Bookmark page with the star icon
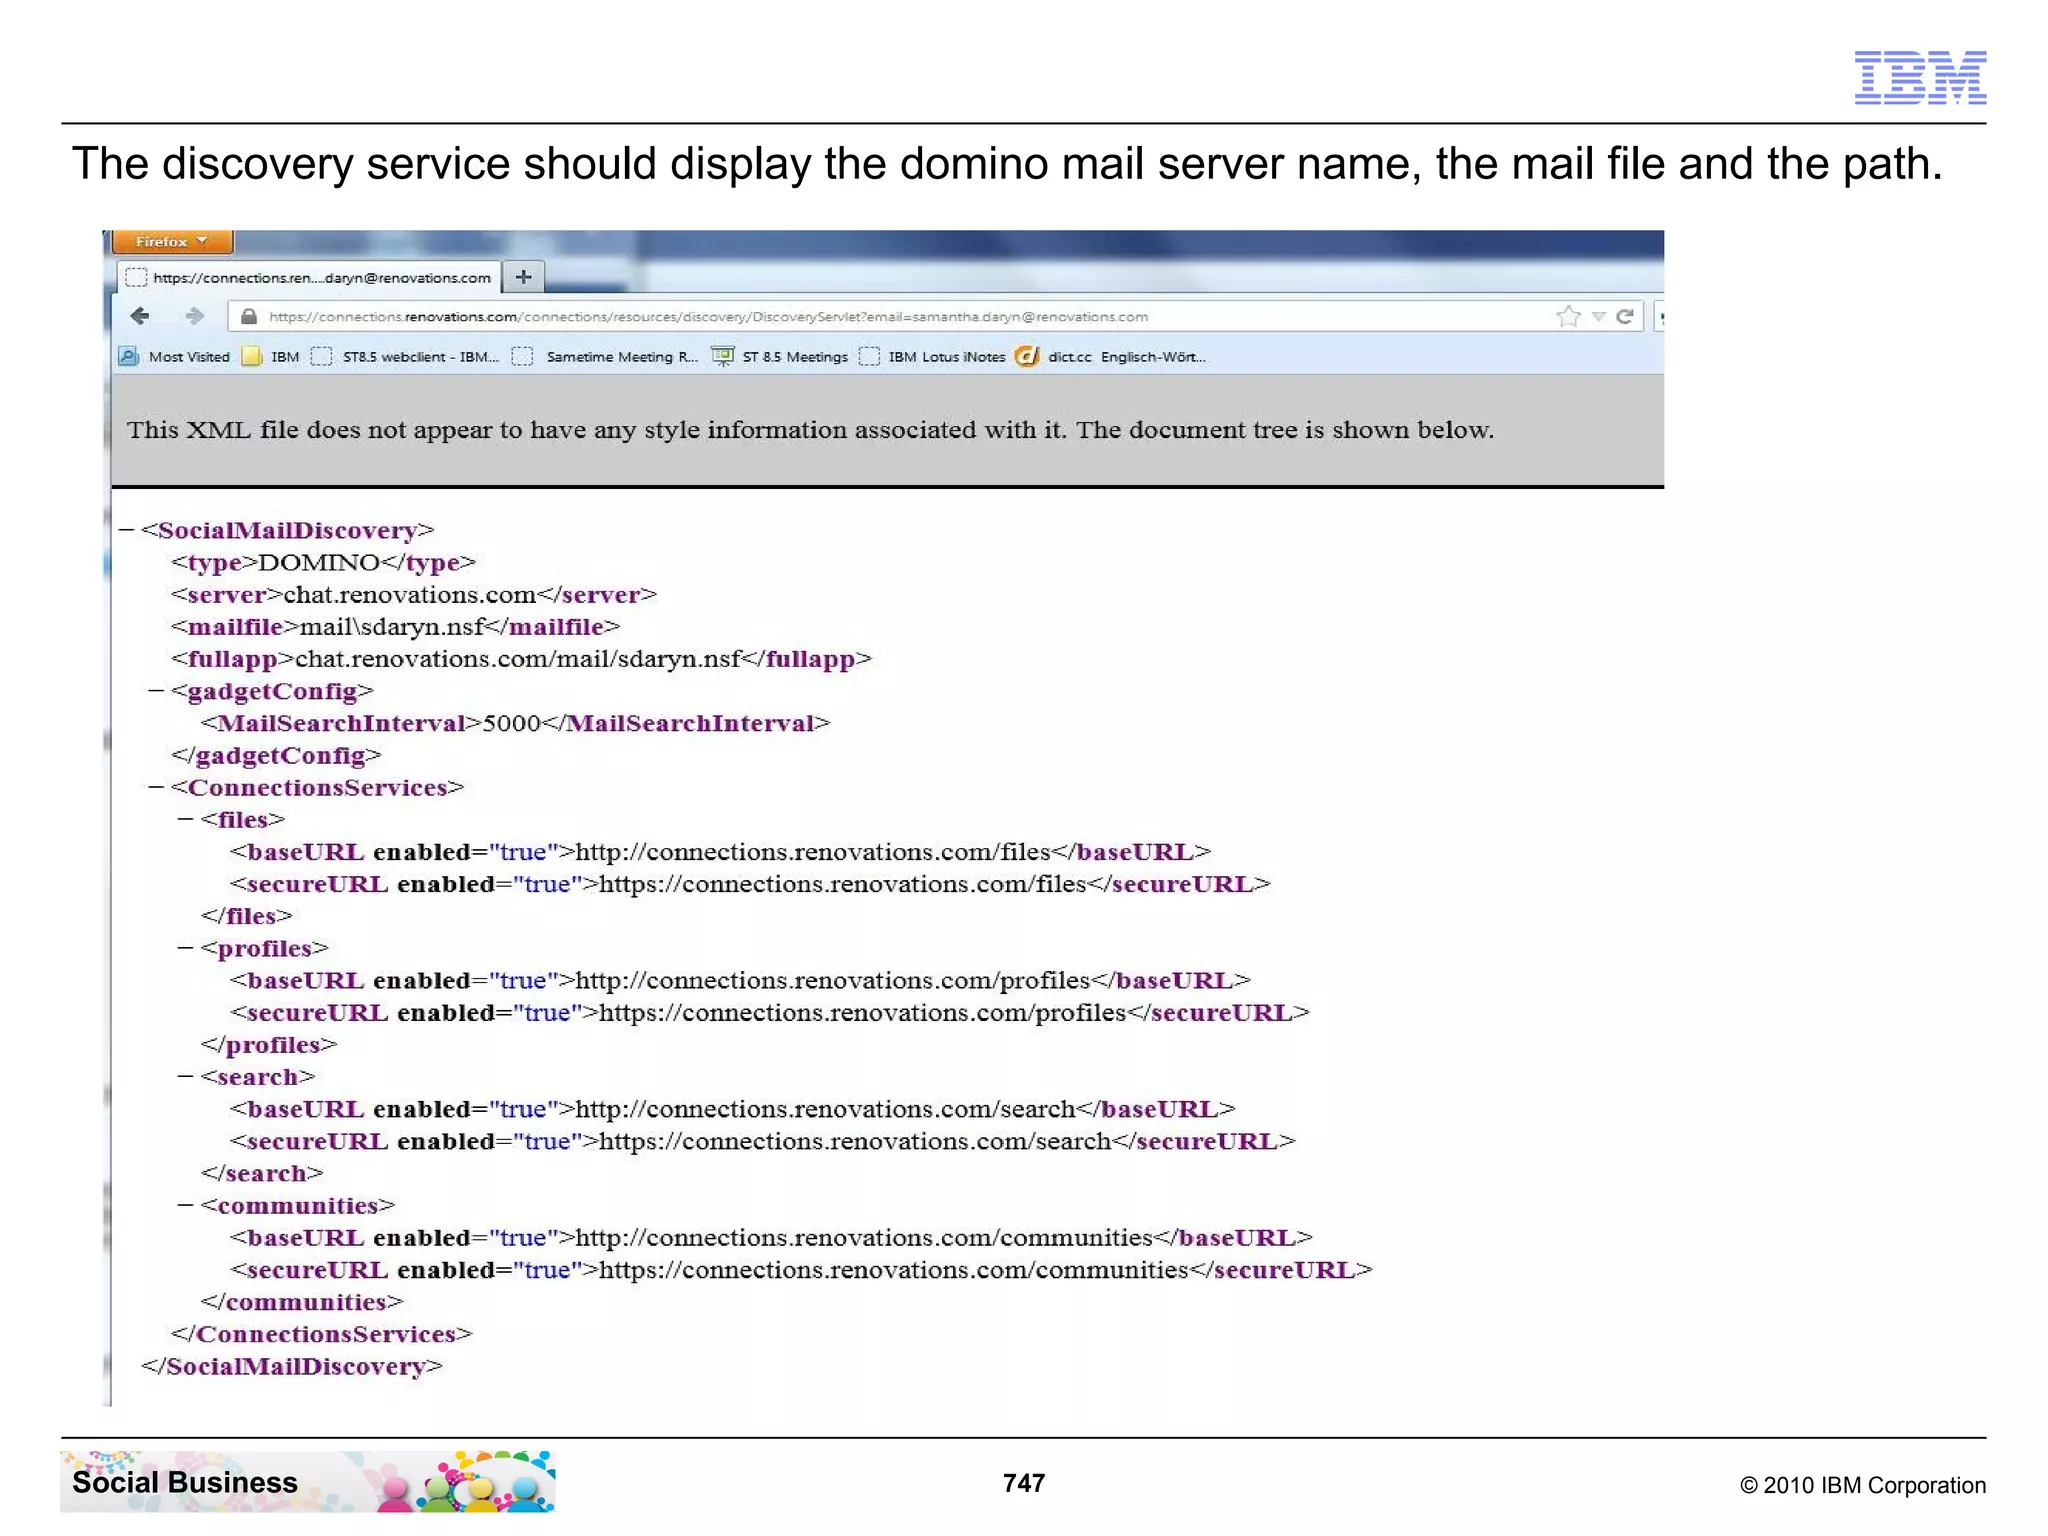2048x1536 pixels. point(1568,316)
